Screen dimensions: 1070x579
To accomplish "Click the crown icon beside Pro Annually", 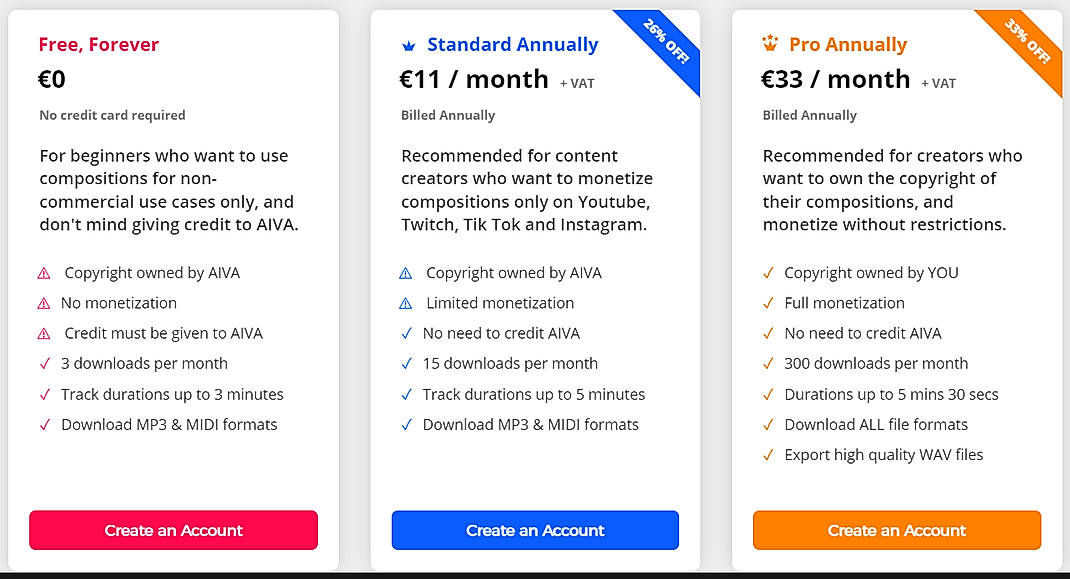I will pyautogui.click(x=769, y=44).
